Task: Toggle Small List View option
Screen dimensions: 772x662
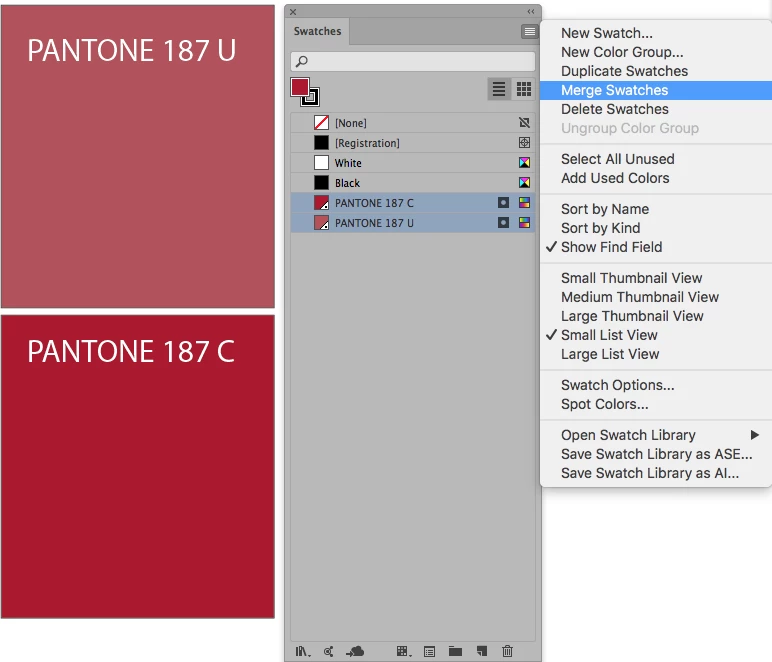Action: pos(656,335)
